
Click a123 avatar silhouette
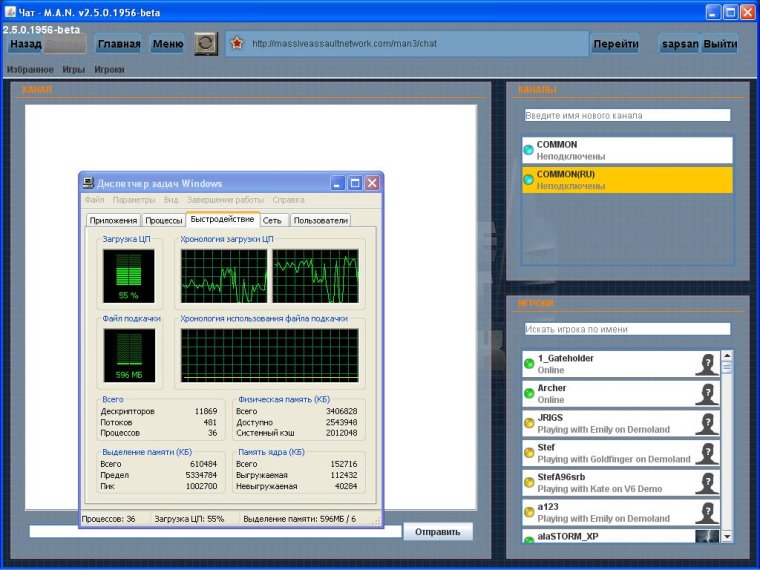[x=707, y=513]
